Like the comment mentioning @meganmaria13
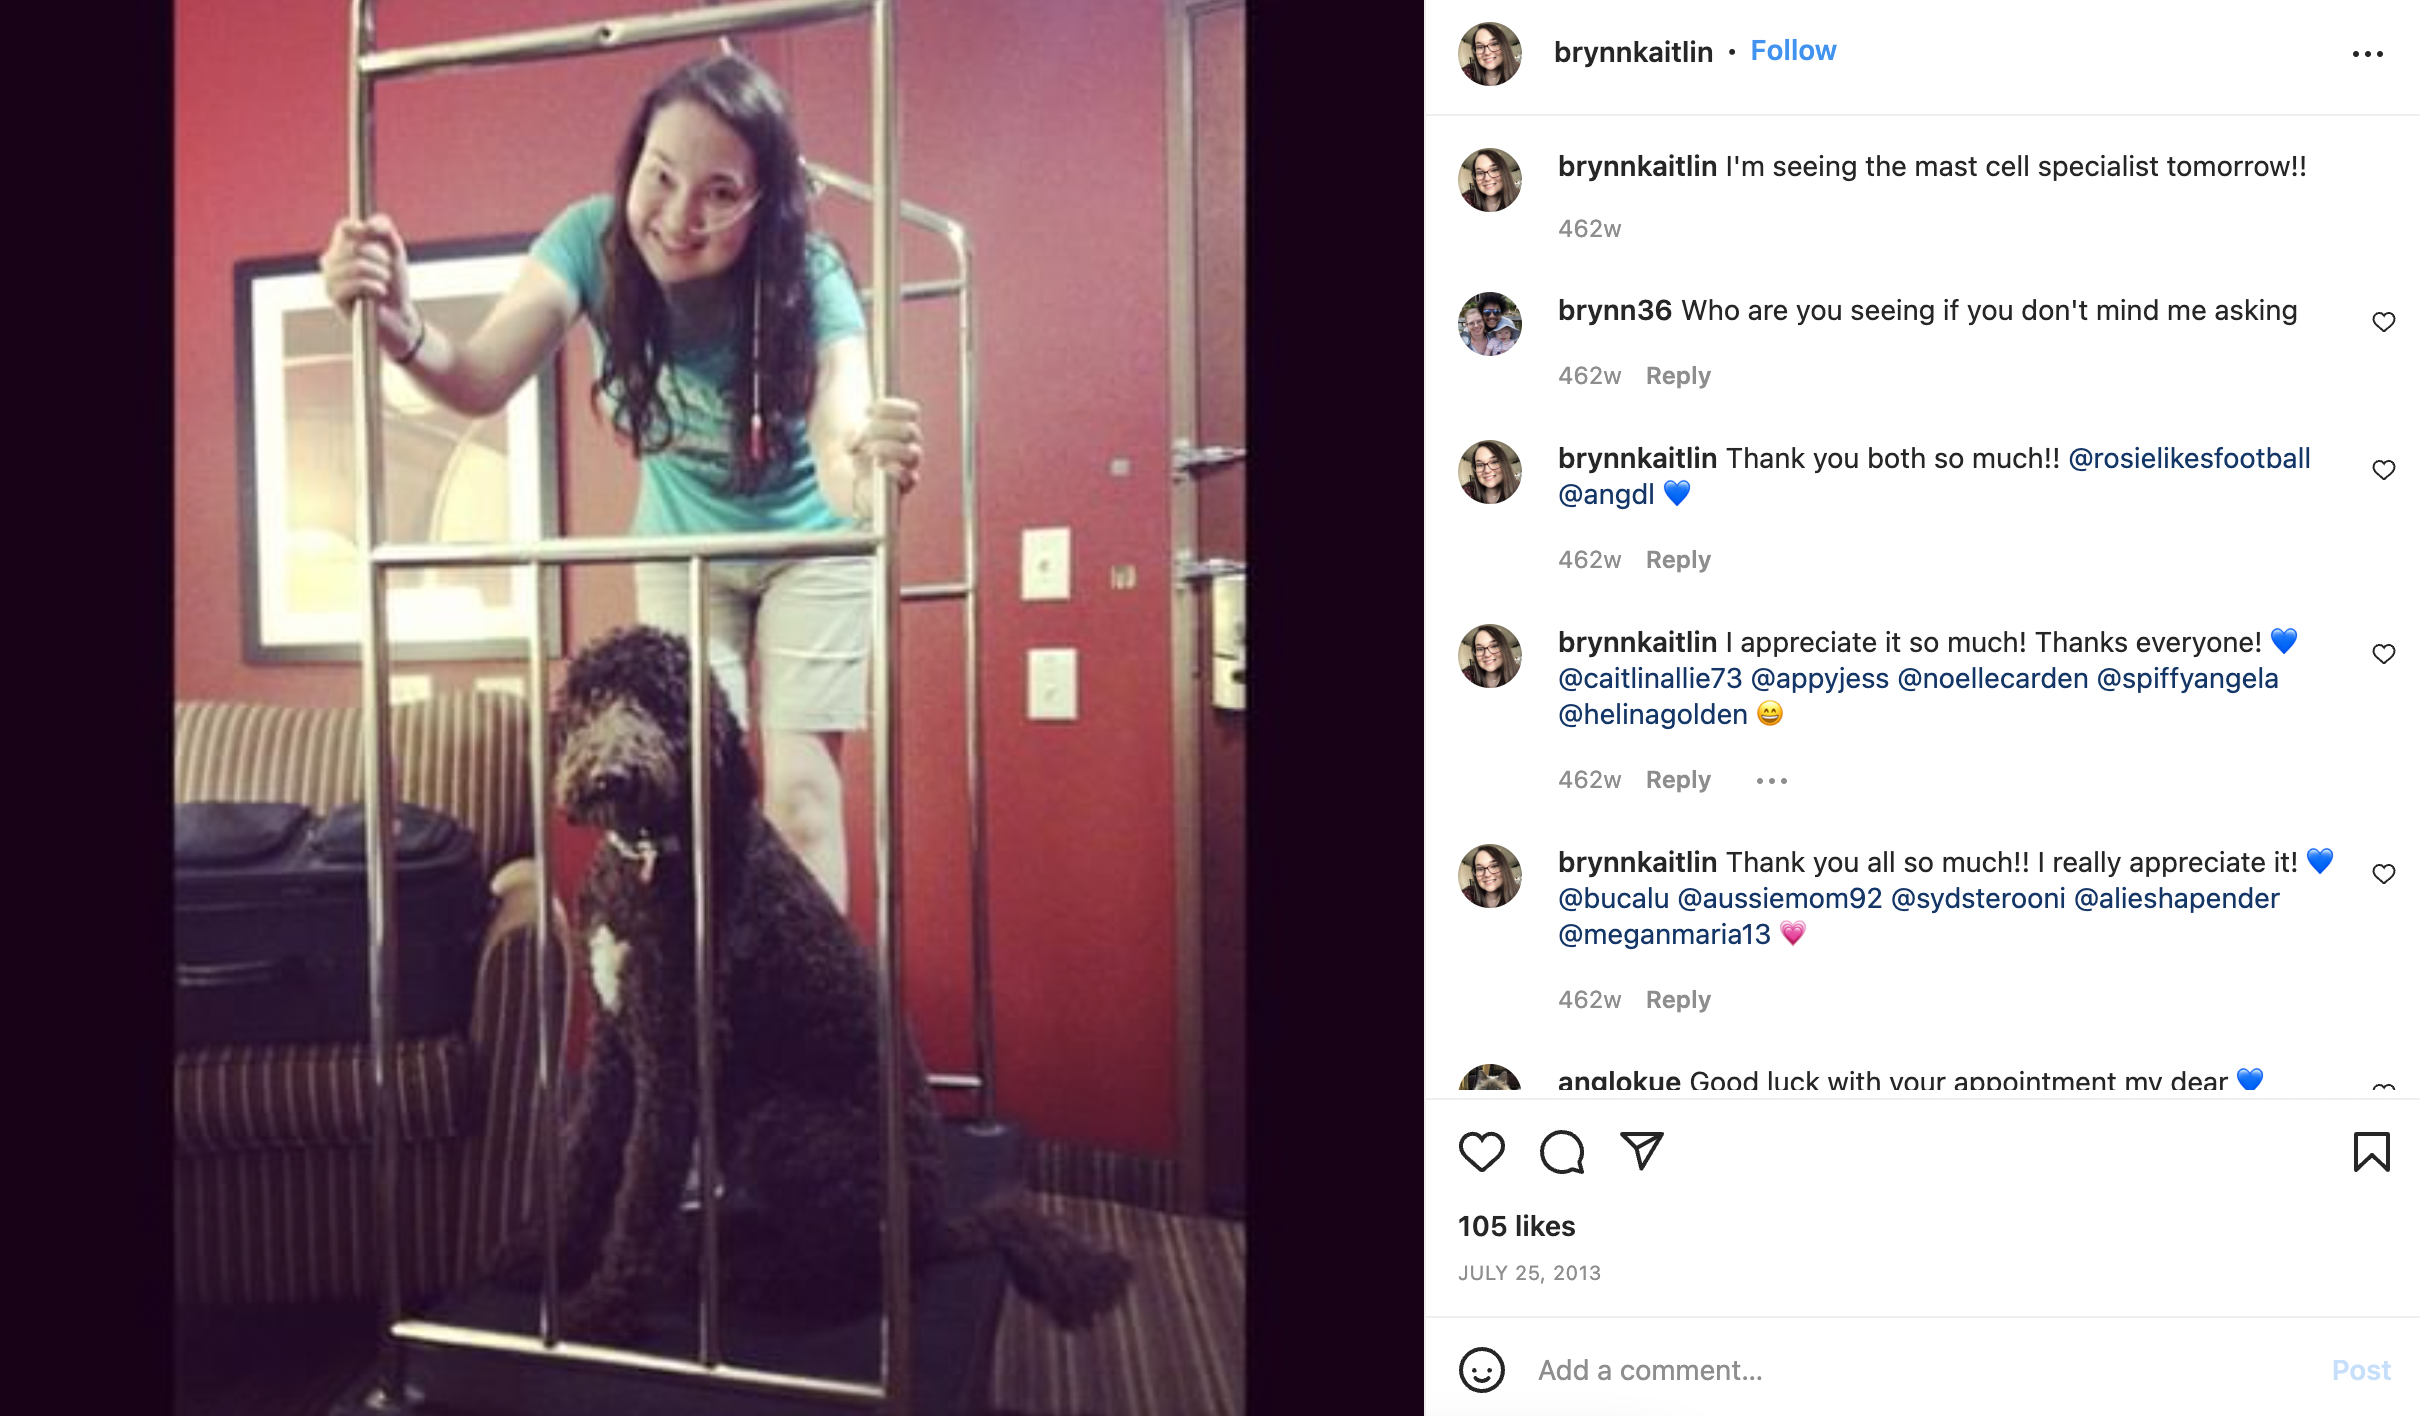Image resolution: width=2420 pixels, height=1416 pixels. [2383, 874]
